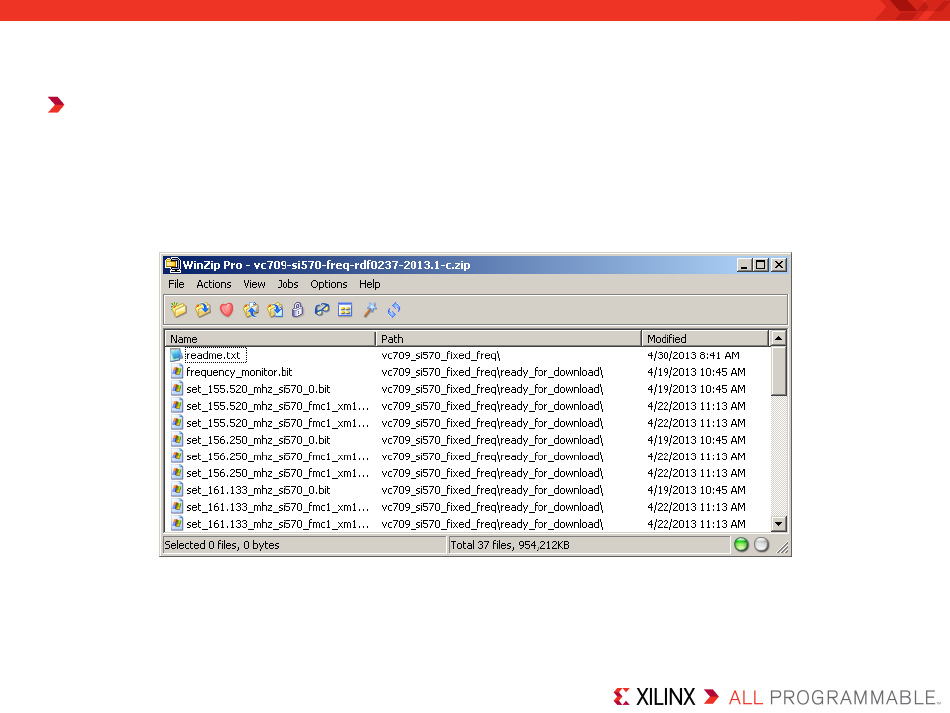Click the scrollbar up arrow
The image size is (950, 713).
click(779, 338)
